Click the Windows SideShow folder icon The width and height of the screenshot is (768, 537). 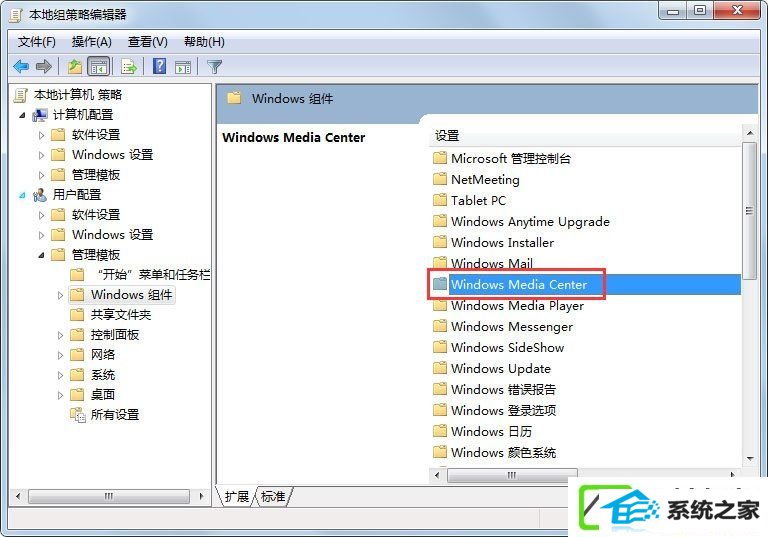(x=440, y=347)
